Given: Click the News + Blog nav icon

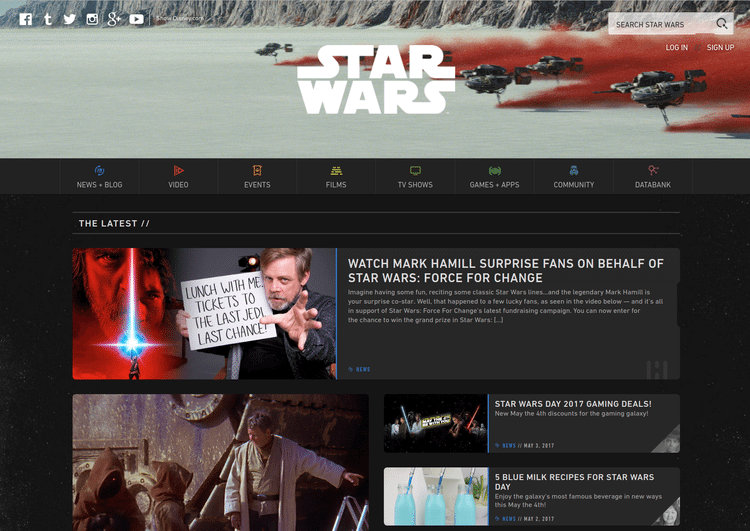Looking at the screenshot, I should point(99,170).
